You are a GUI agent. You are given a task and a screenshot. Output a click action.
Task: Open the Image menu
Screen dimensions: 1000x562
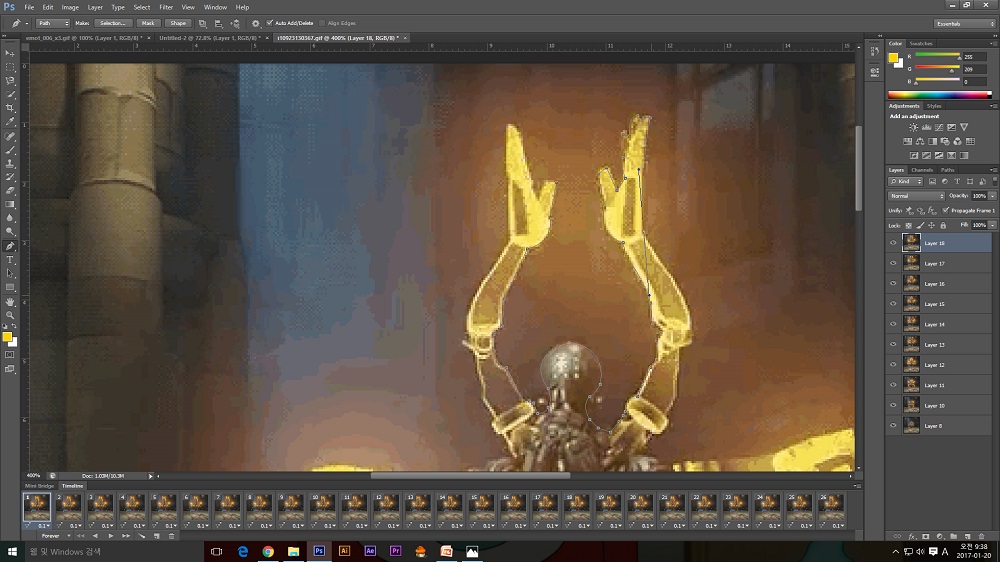70,7
